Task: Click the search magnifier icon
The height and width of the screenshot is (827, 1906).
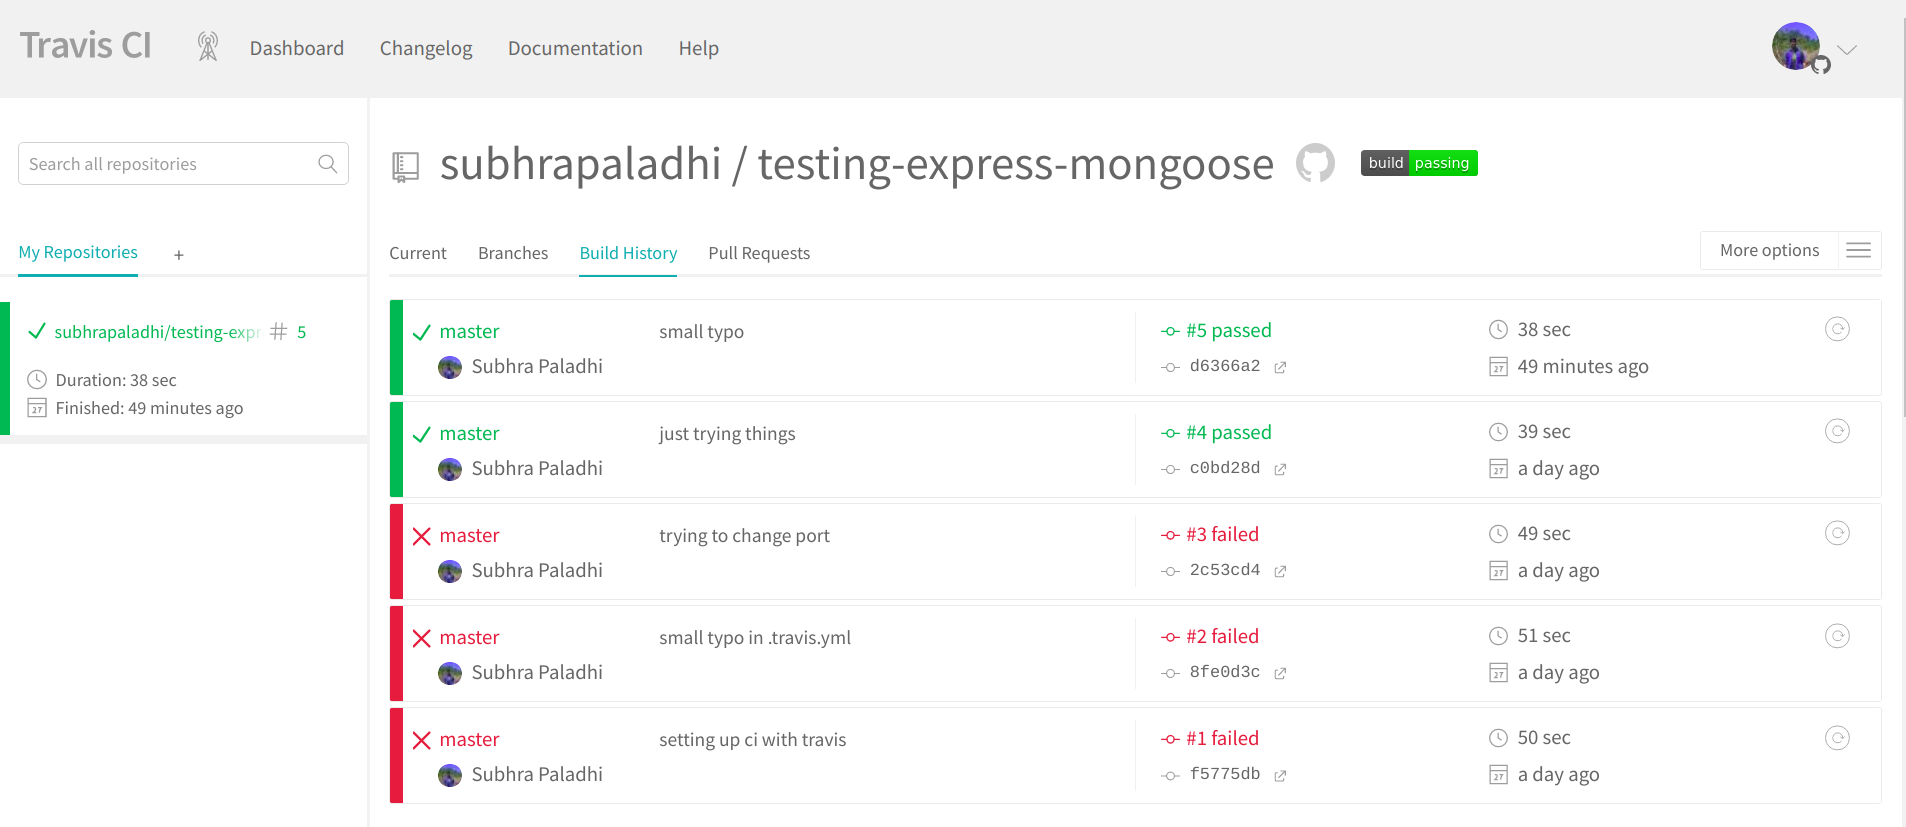Action: [x=327, y=164]
